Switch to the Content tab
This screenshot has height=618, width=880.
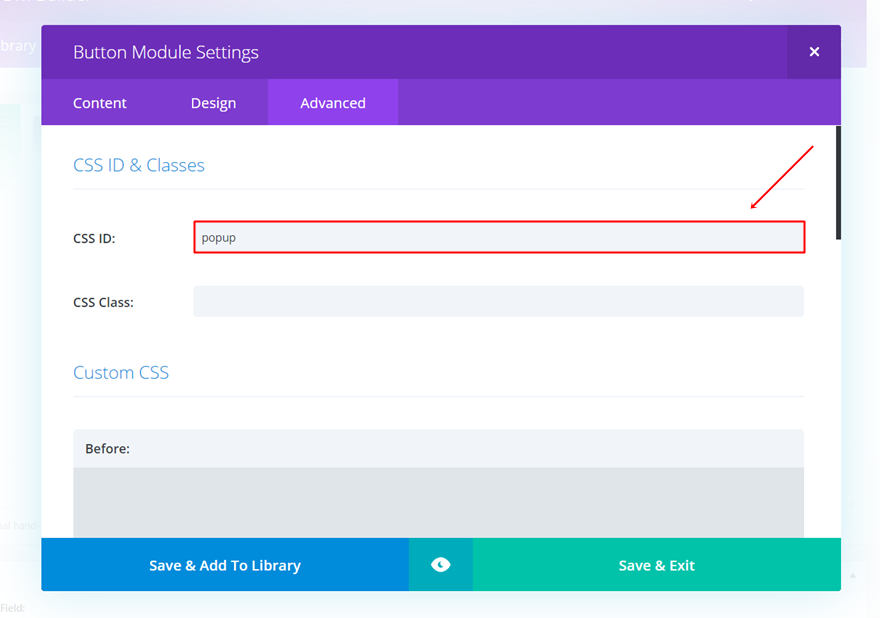click(x=100, y=103)
